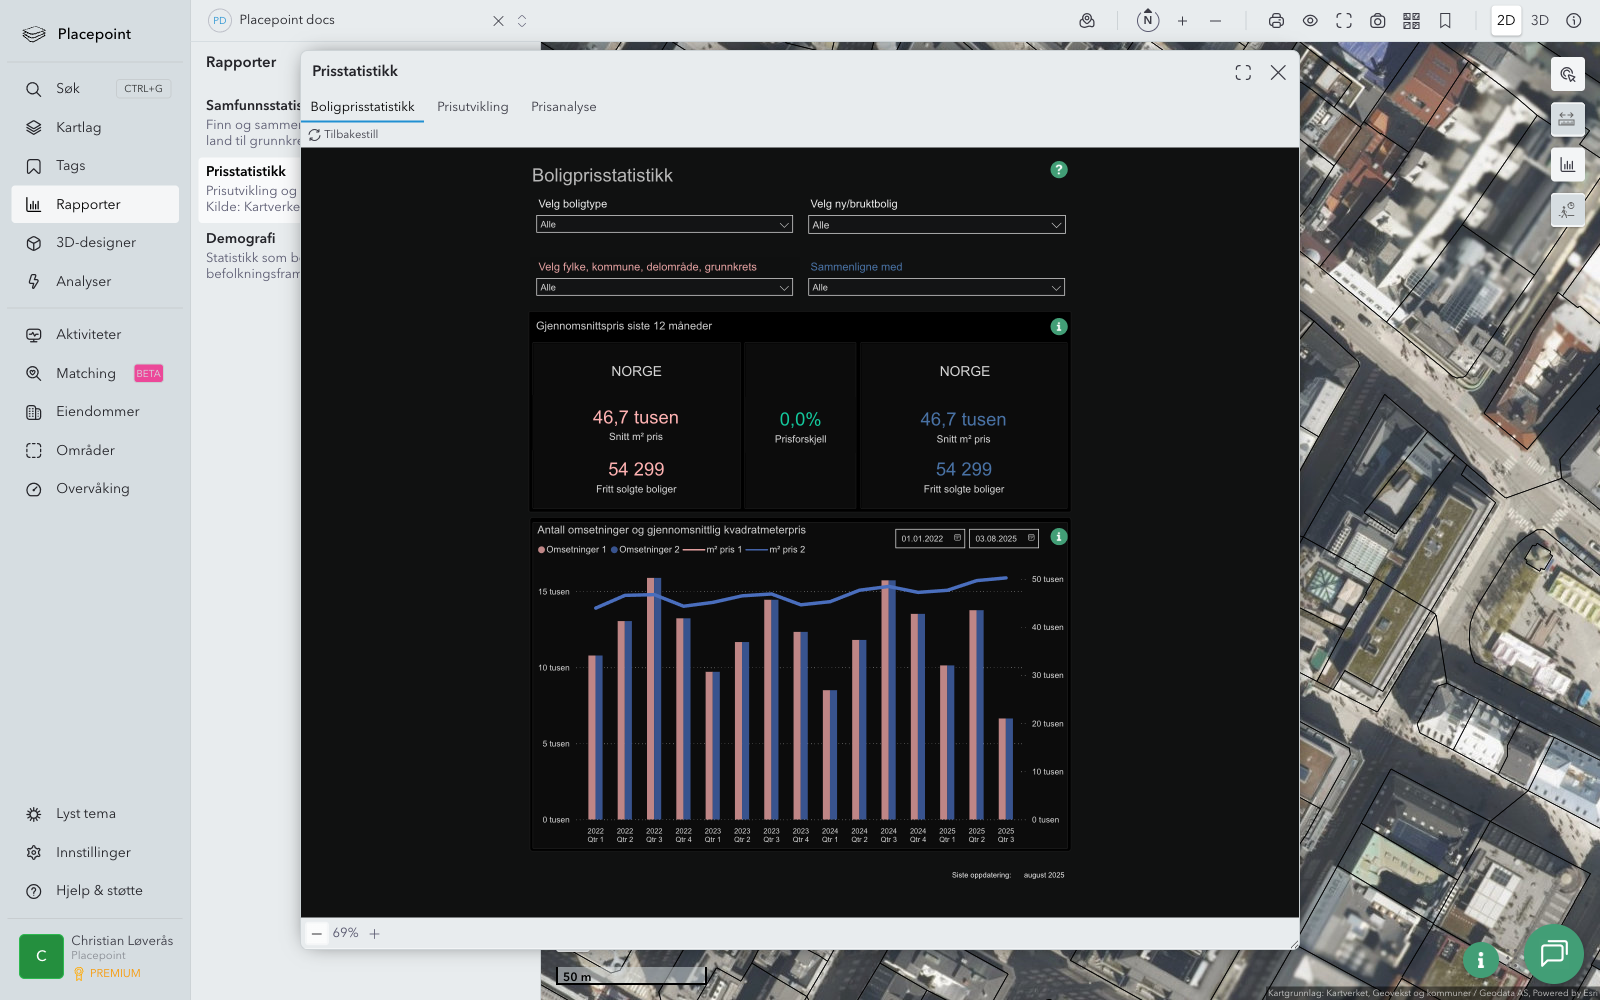Open the Sammenligne med dropdown
The image size is (1600, 1000).
pyautogui.click(x=936, y=288)
